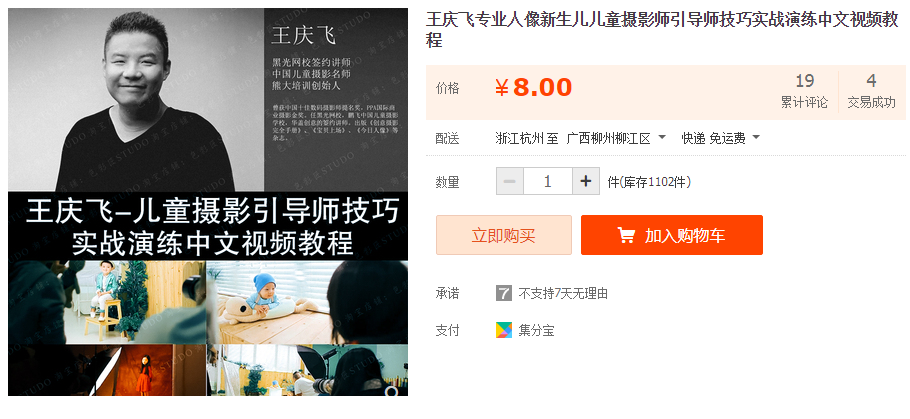Image resolution: width=910 pixels, height=419 pixels.
Task: Open the 快递 免运费 shipping dropdown
Action: (x=721, y=138)
